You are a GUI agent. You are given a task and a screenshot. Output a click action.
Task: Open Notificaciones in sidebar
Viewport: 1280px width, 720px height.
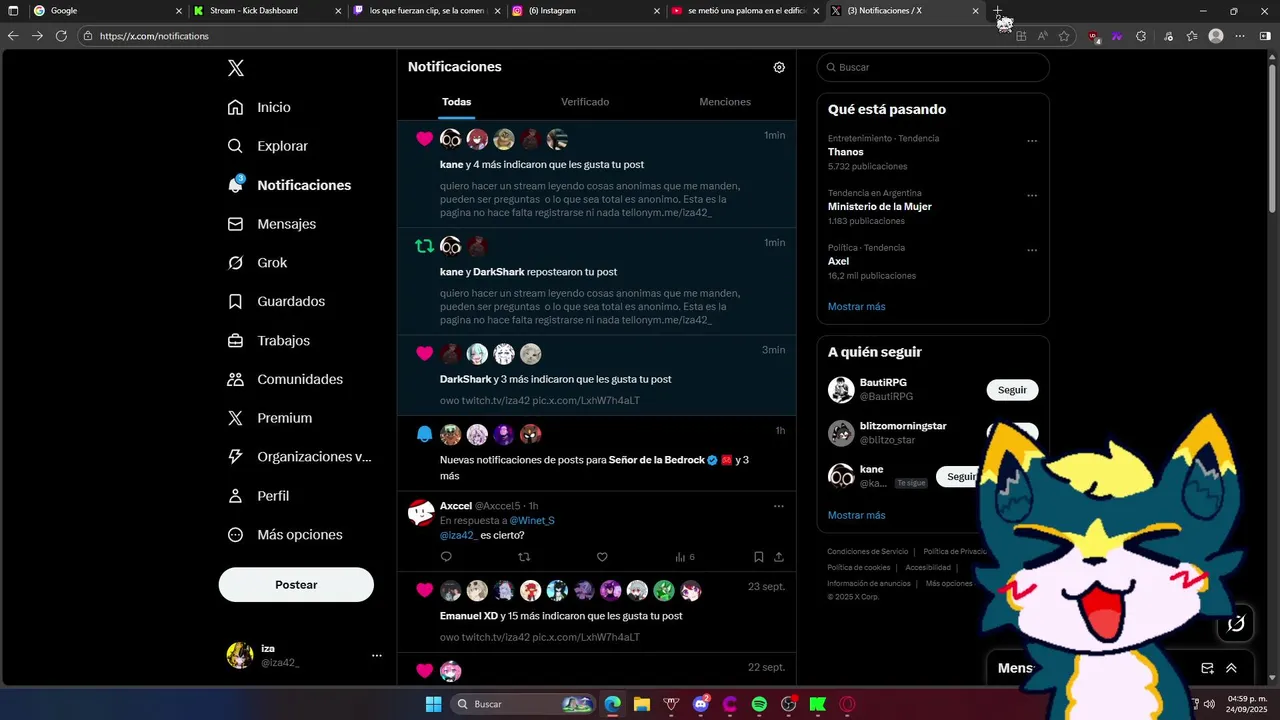point(289,185)
